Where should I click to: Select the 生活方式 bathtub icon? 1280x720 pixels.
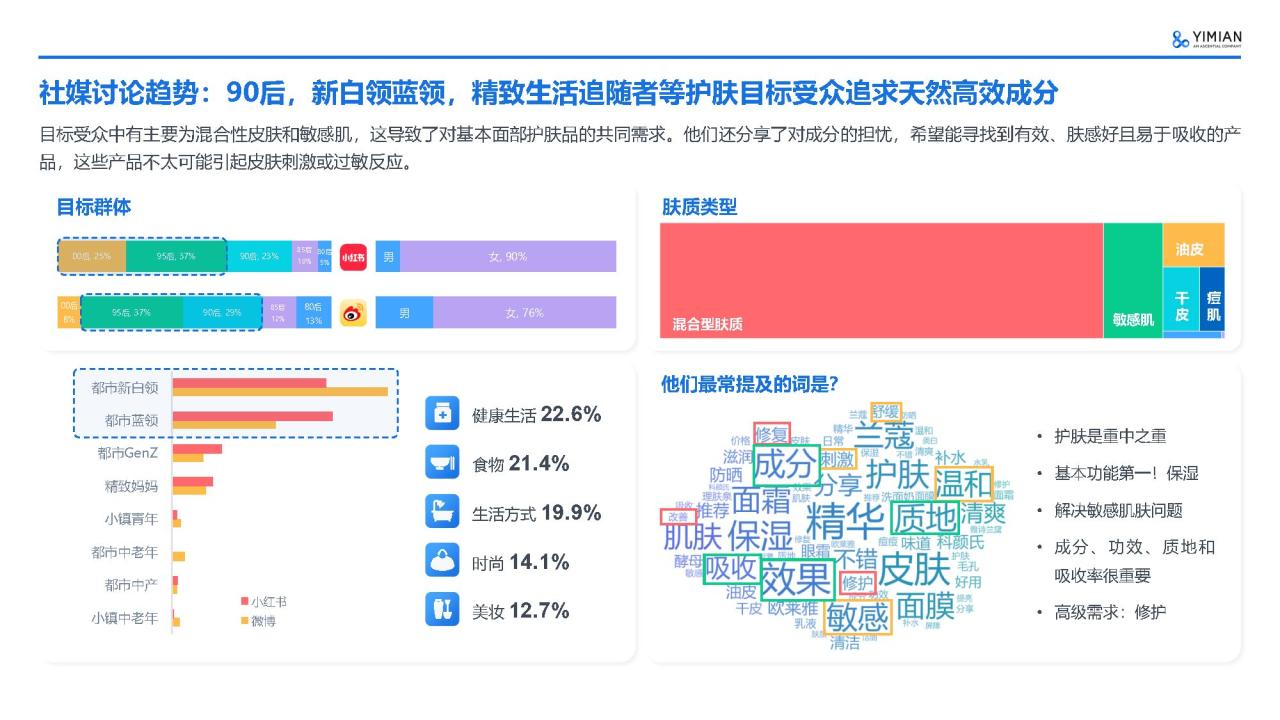click(442, 512)
